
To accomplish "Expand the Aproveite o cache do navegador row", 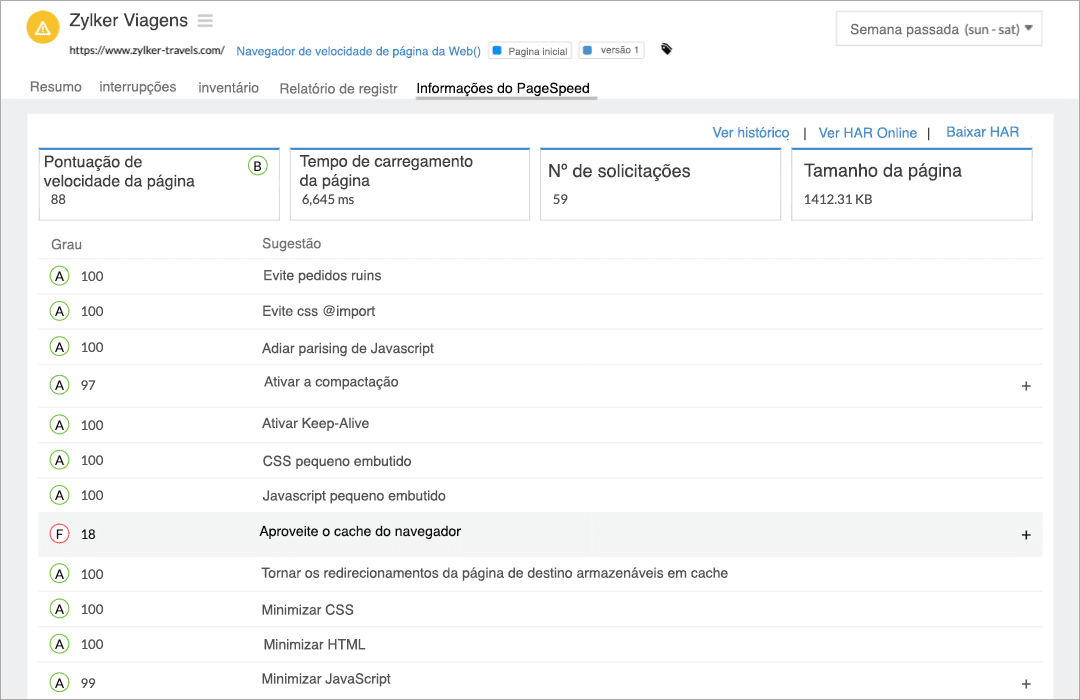I will coord(1026,535).
